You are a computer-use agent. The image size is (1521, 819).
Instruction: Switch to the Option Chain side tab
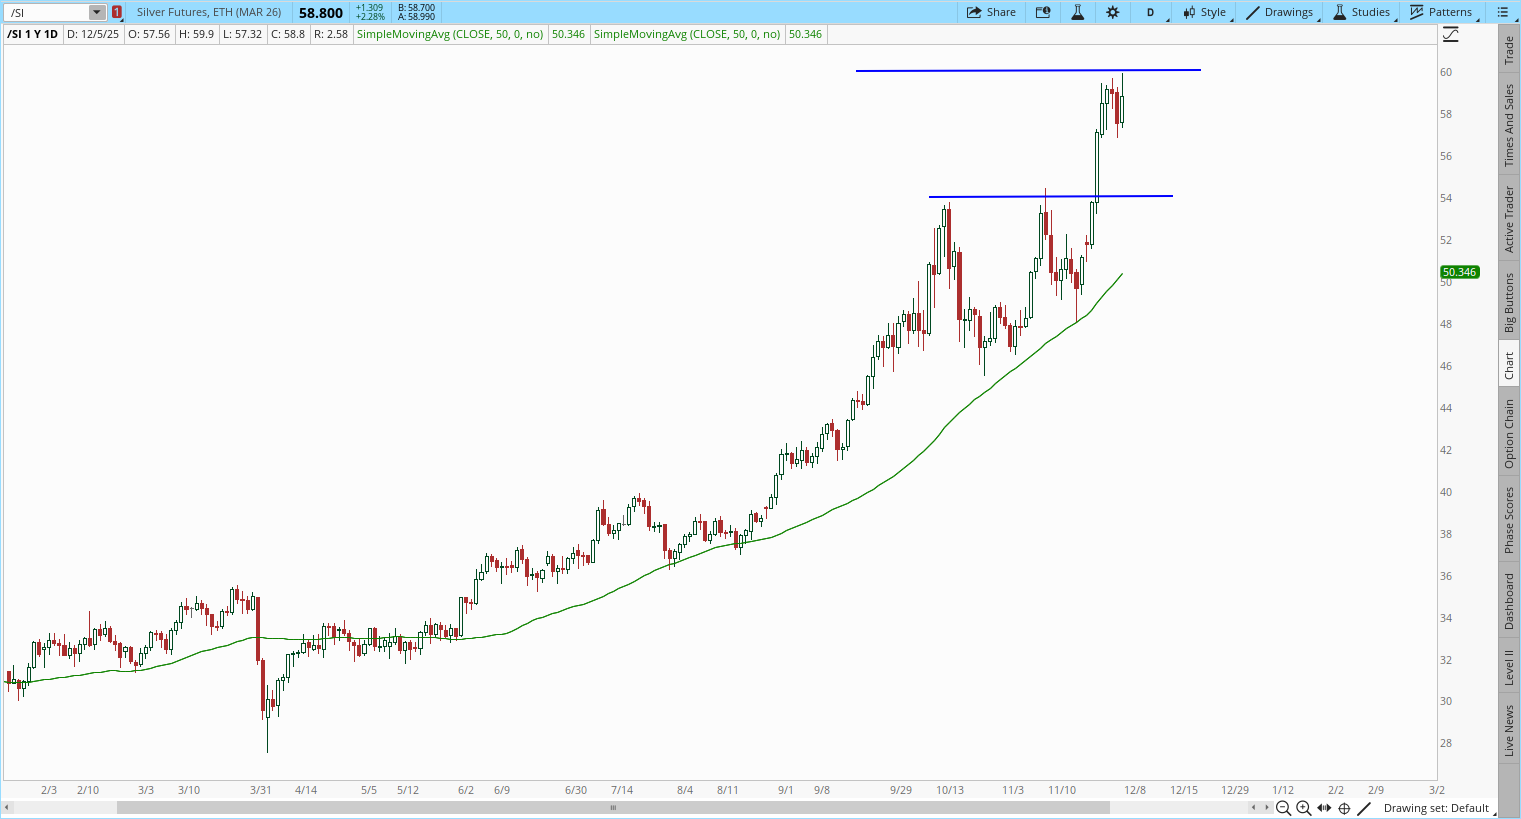1509,433
